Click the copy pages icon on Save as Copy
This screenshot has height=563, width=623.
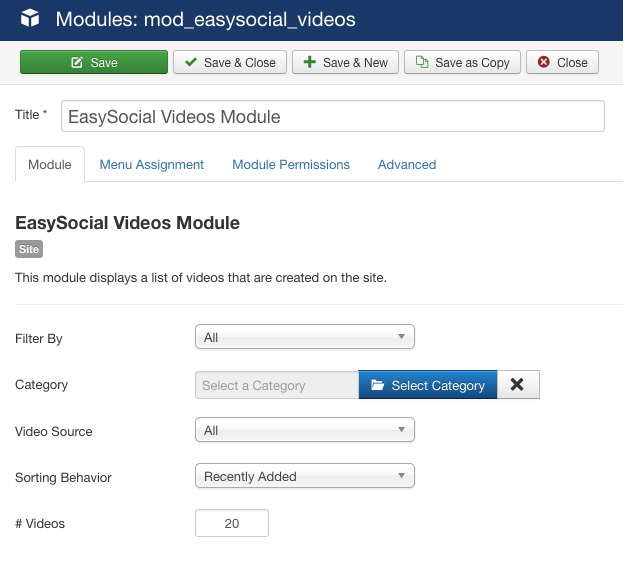(x=422, y=62)
